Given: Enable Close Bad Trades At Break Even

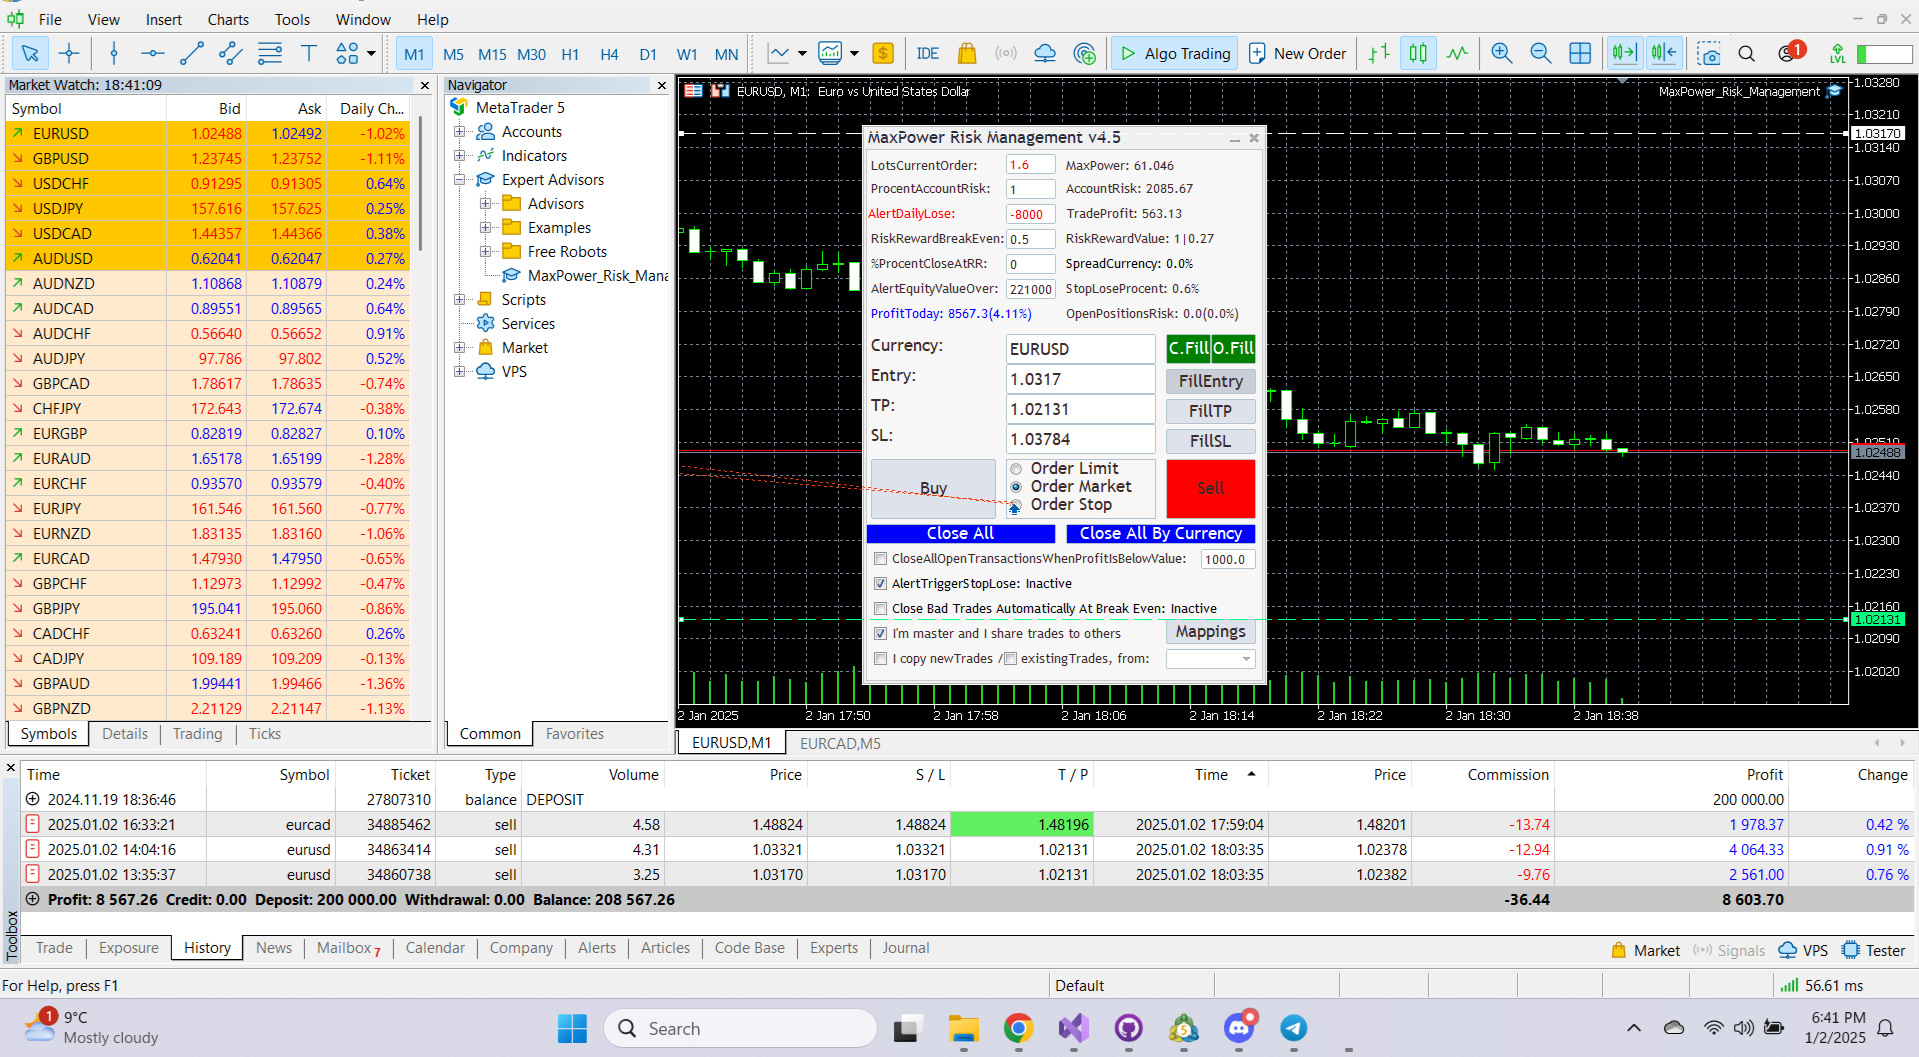Looking at the screenshot, I should tap(881, 609).
